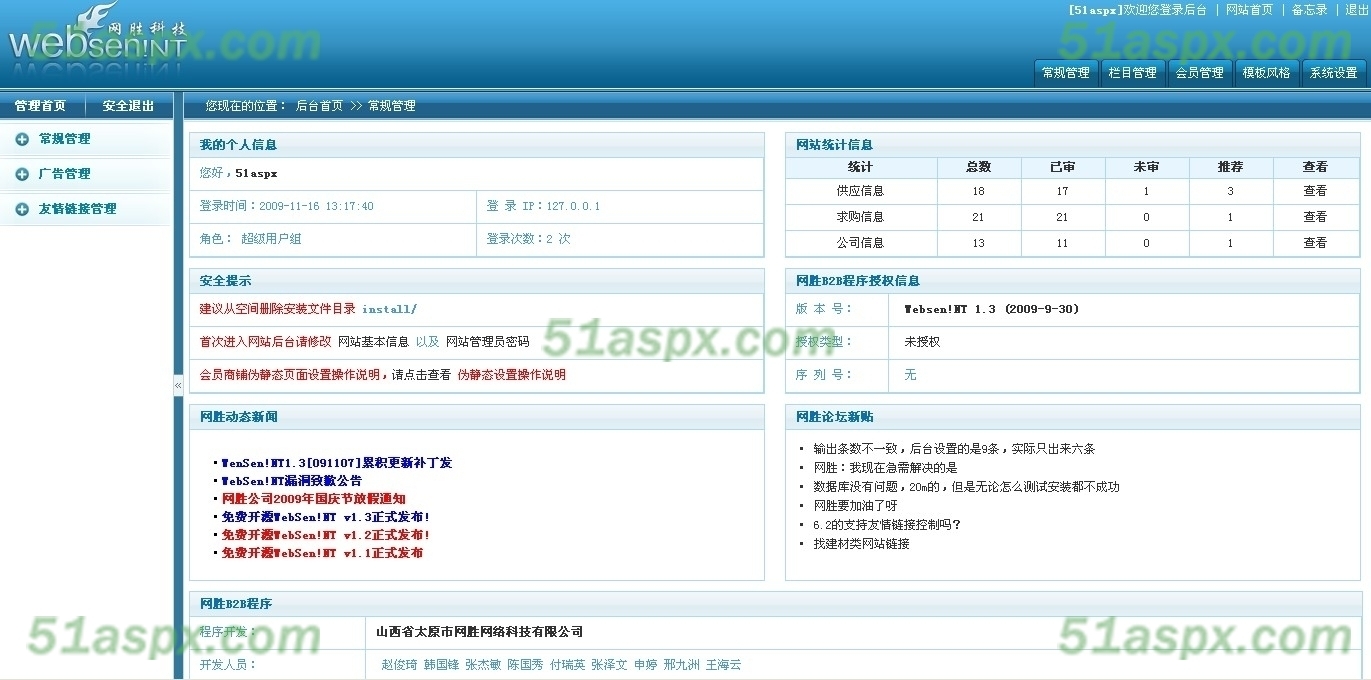Select 友情链接管理 label in left sidebar
Screen dimensions: 1371x680
[x=77, y=209]
